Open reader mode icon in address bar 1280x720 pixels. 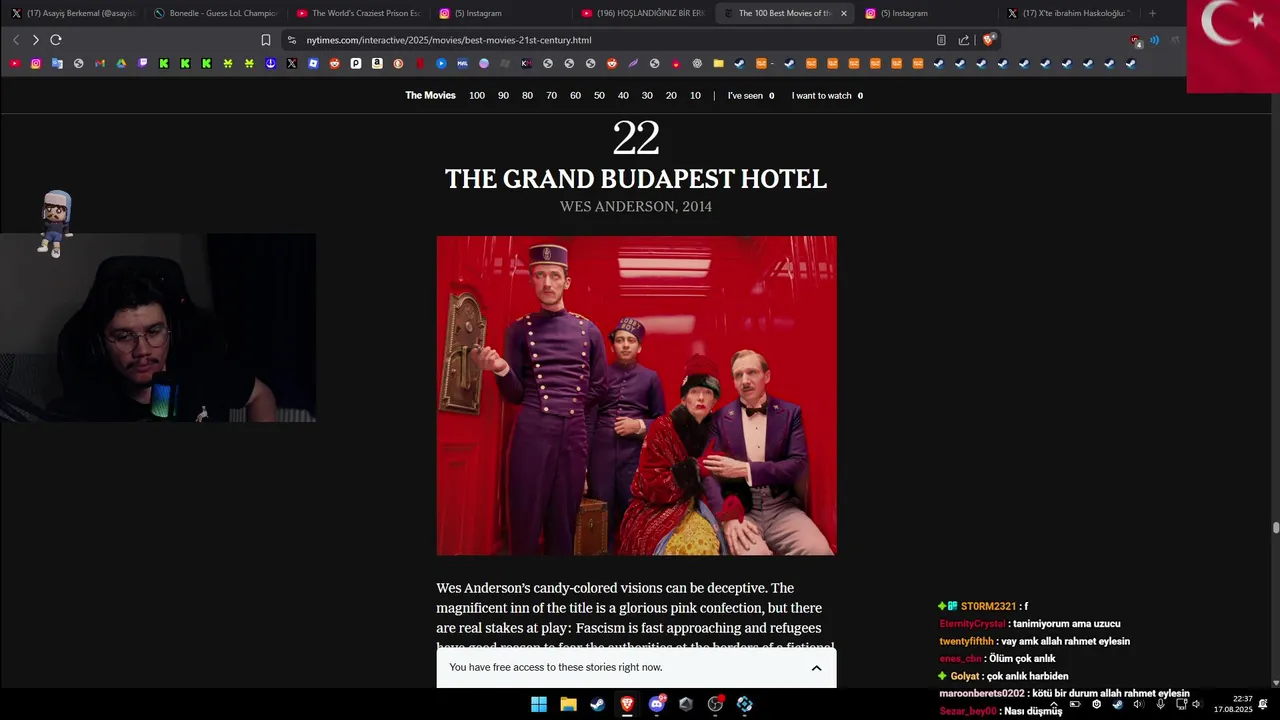click(941, 40)
